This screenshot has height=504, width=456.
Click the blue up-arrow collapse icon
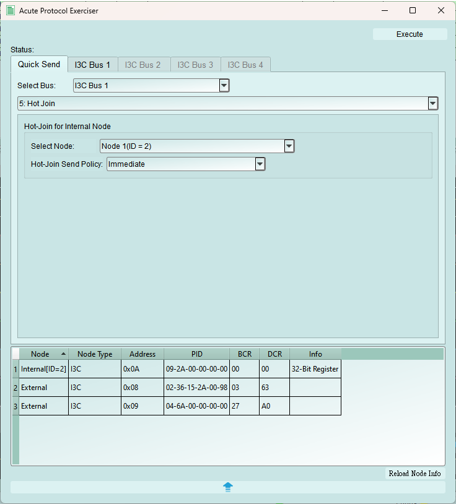click(228, 487)
